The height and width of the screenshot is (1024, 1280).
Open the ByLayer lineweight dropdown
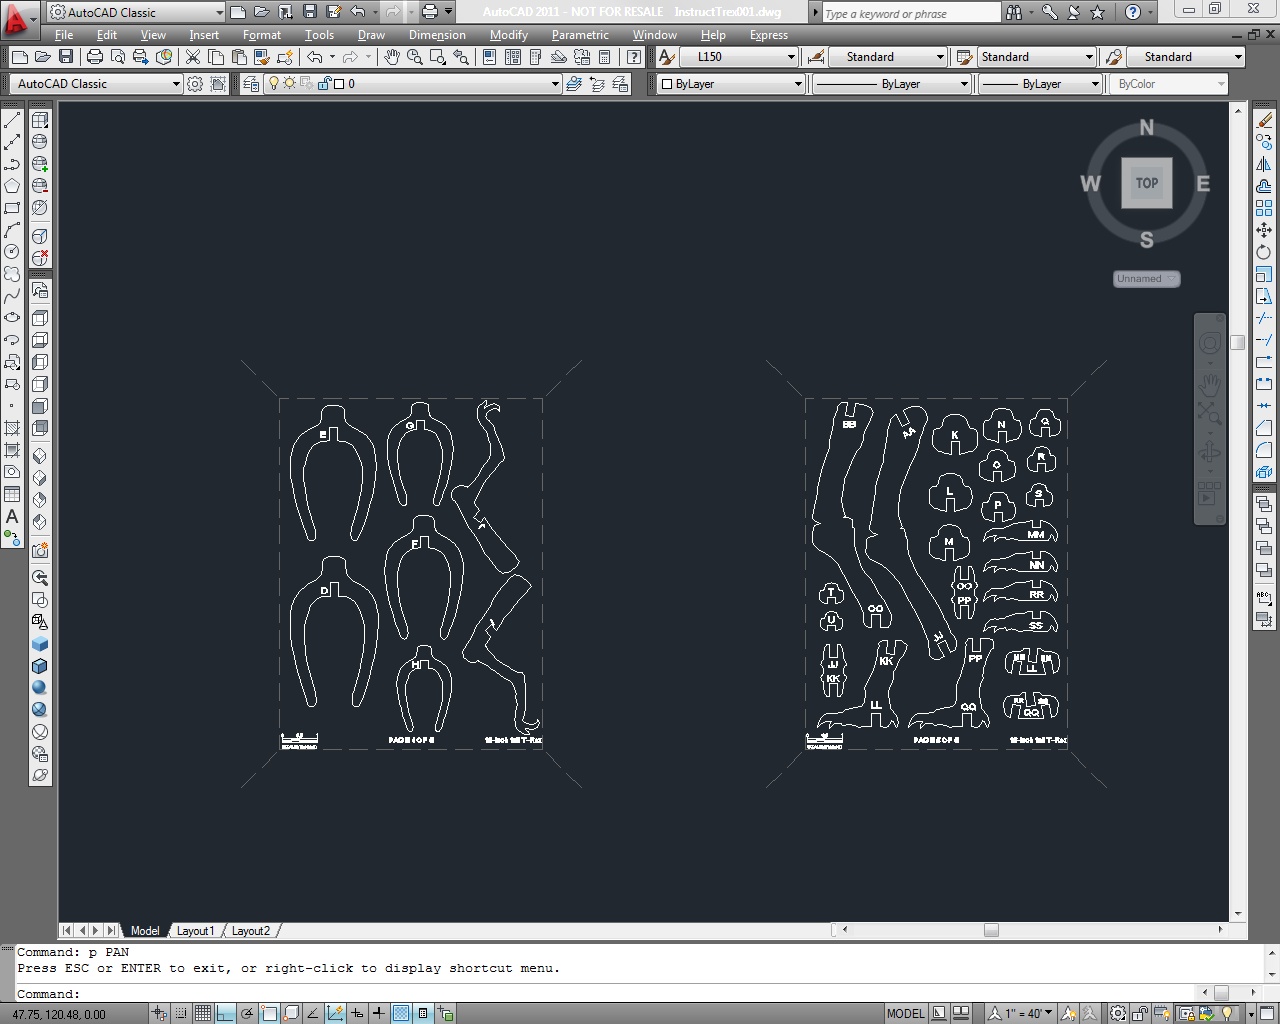1040,84
